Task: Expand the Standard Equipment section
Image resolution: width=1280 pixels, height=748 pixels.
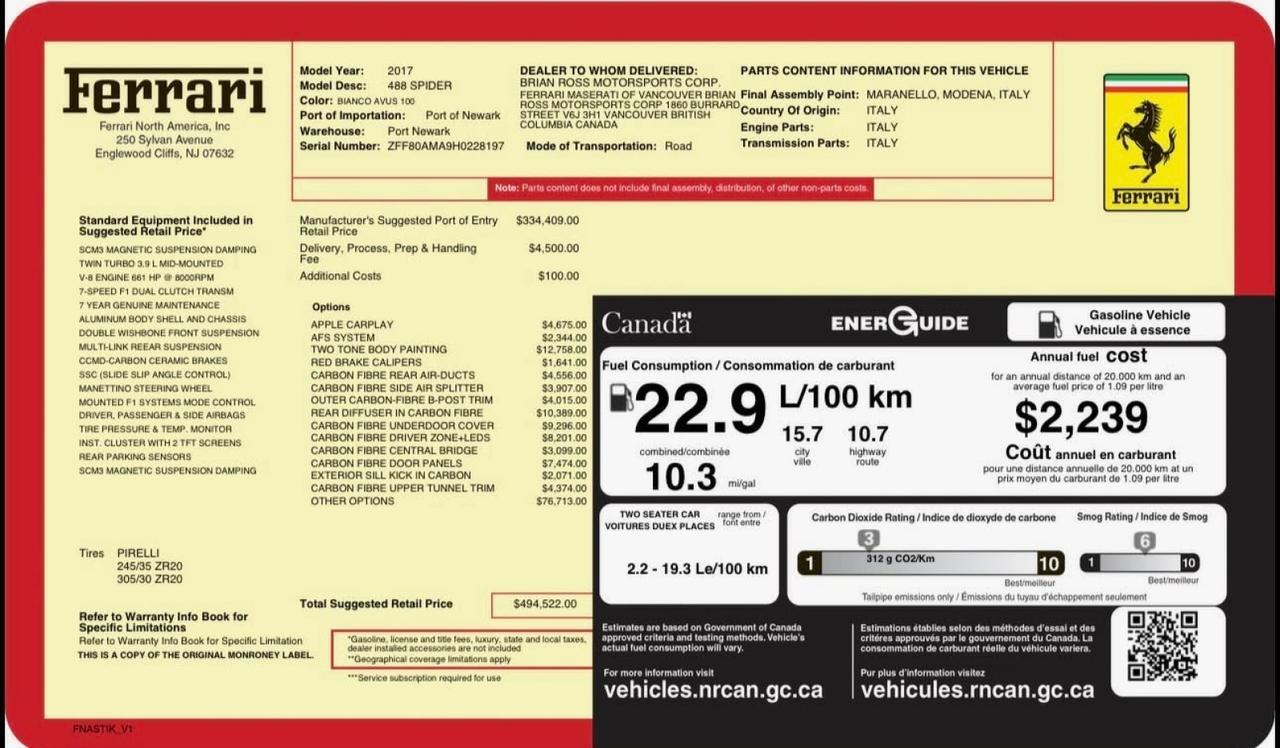Action: (165, 224)
